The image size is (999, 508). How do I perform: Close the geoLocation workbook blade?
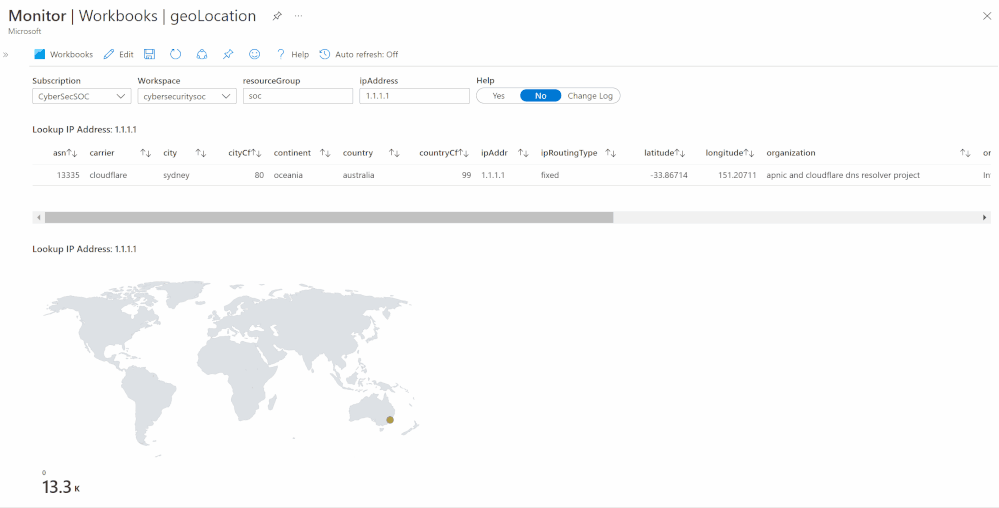click(987, 17)
